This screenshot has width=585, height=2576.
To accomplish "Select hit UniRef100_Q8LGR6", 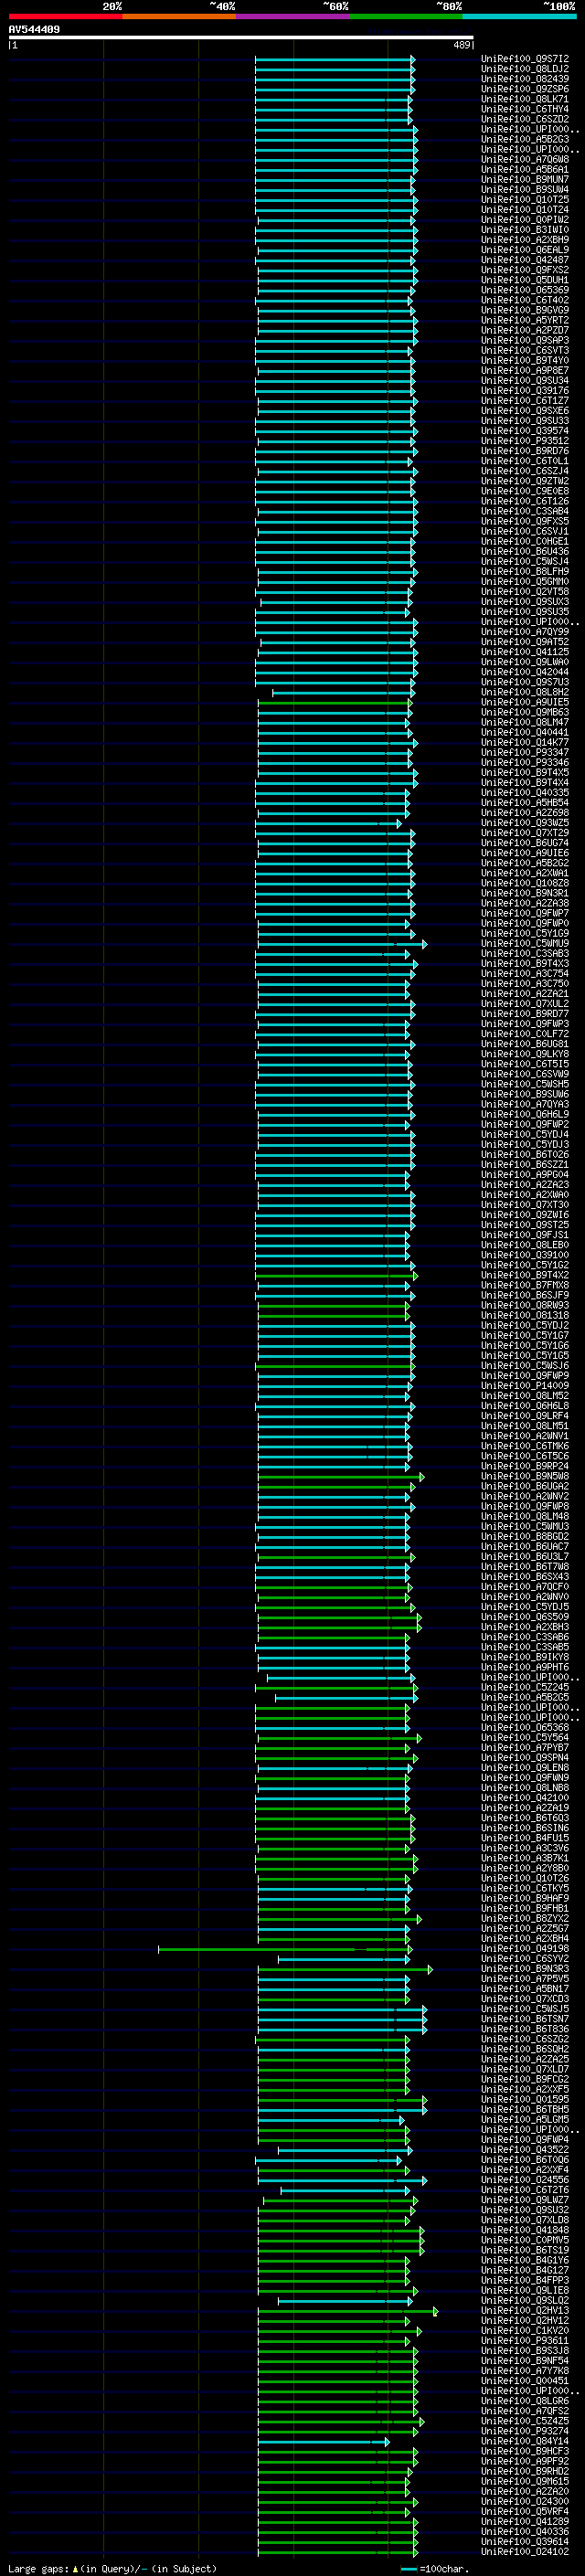I will [x=525, y=2400].
